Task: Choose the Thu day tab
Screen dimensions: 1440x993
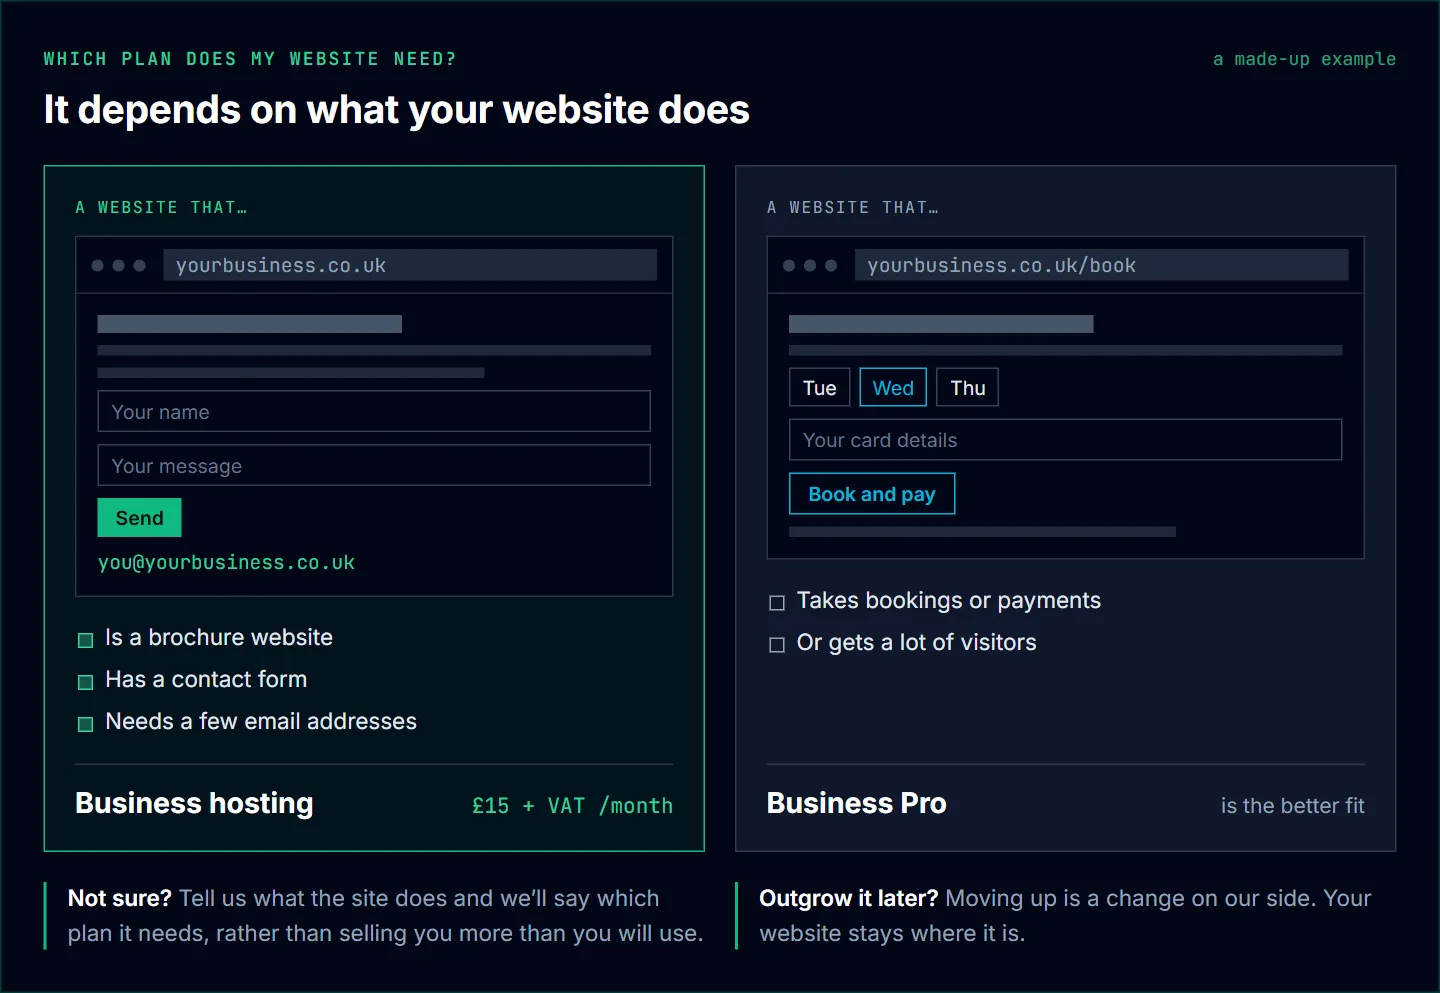Action: coord(968,388)
